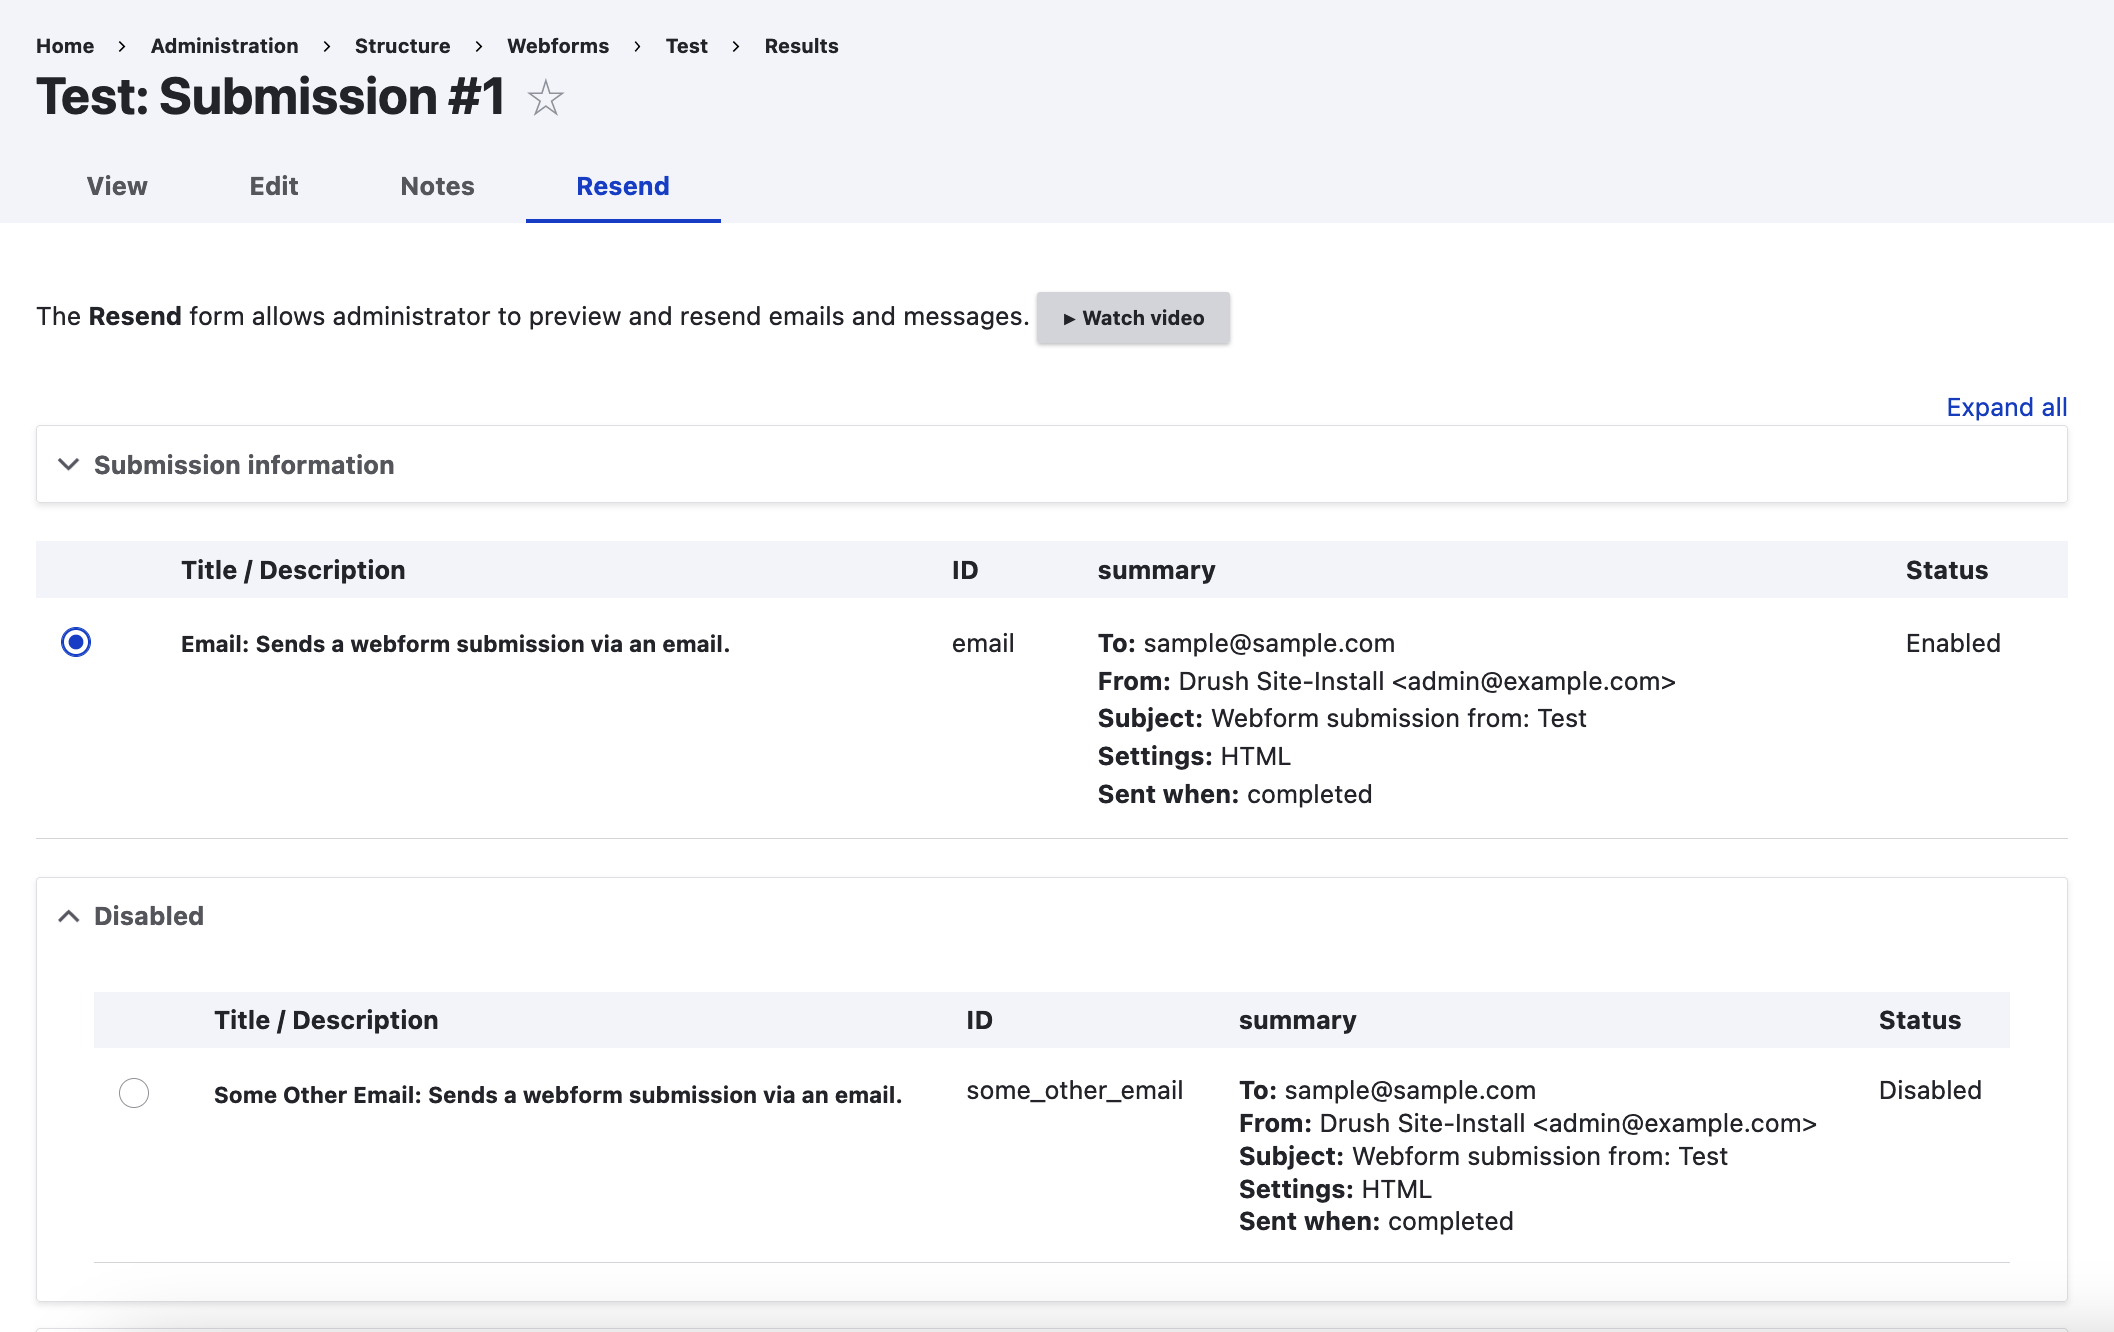Open the View tab

(117, 186)
